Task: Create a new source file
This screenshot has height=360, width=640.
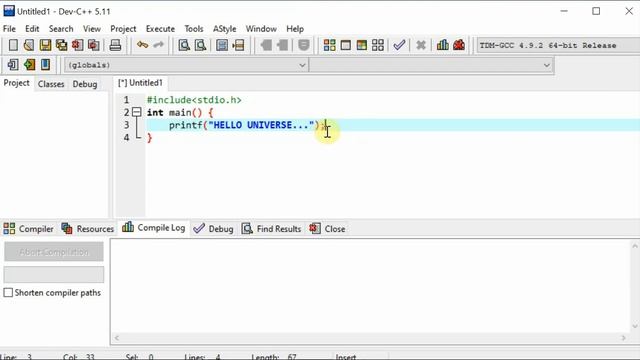Action: (x=13, y=45)
